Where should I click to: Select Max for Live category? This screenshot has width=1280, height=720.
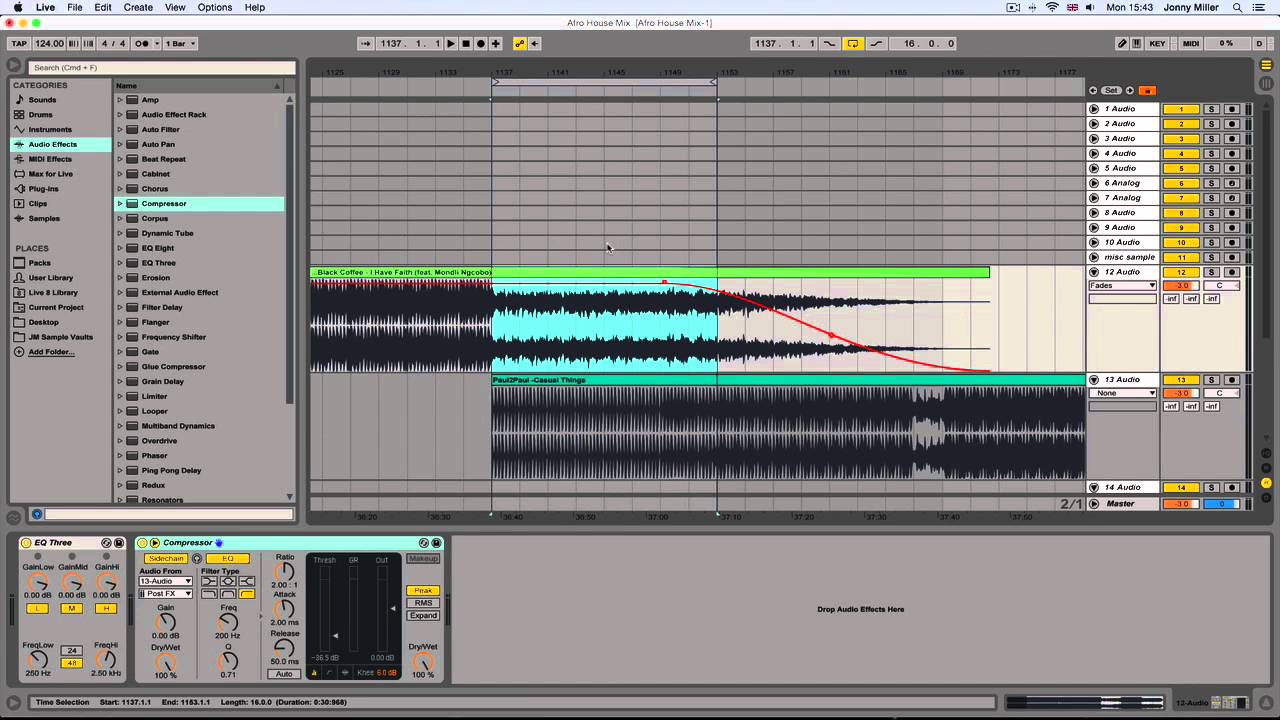50,174
